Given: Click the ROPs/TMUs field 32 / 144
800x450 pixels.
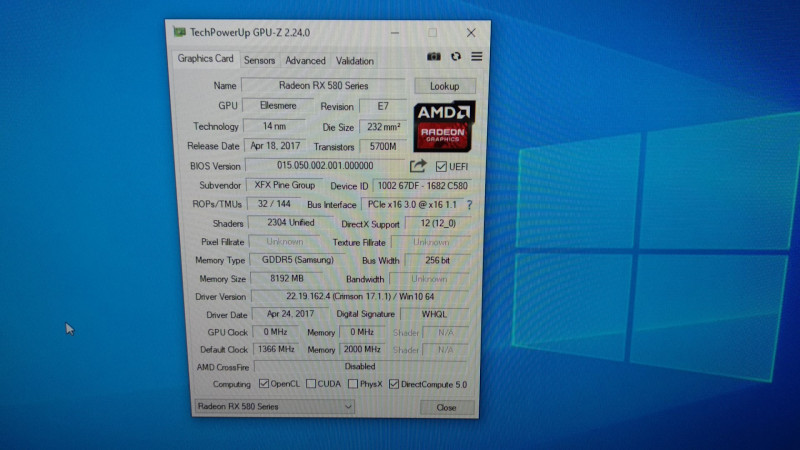Looking at the screenshot, I should point(274,204).
